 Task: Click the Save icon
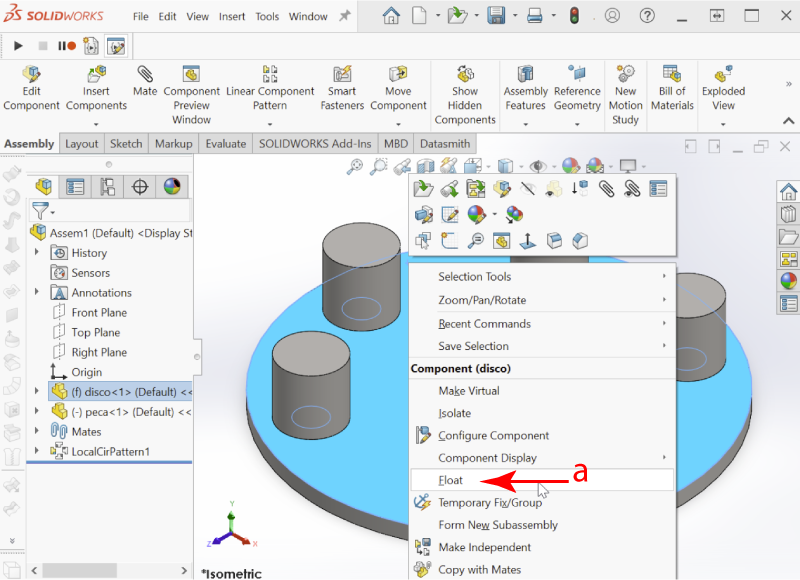(496, 16)
